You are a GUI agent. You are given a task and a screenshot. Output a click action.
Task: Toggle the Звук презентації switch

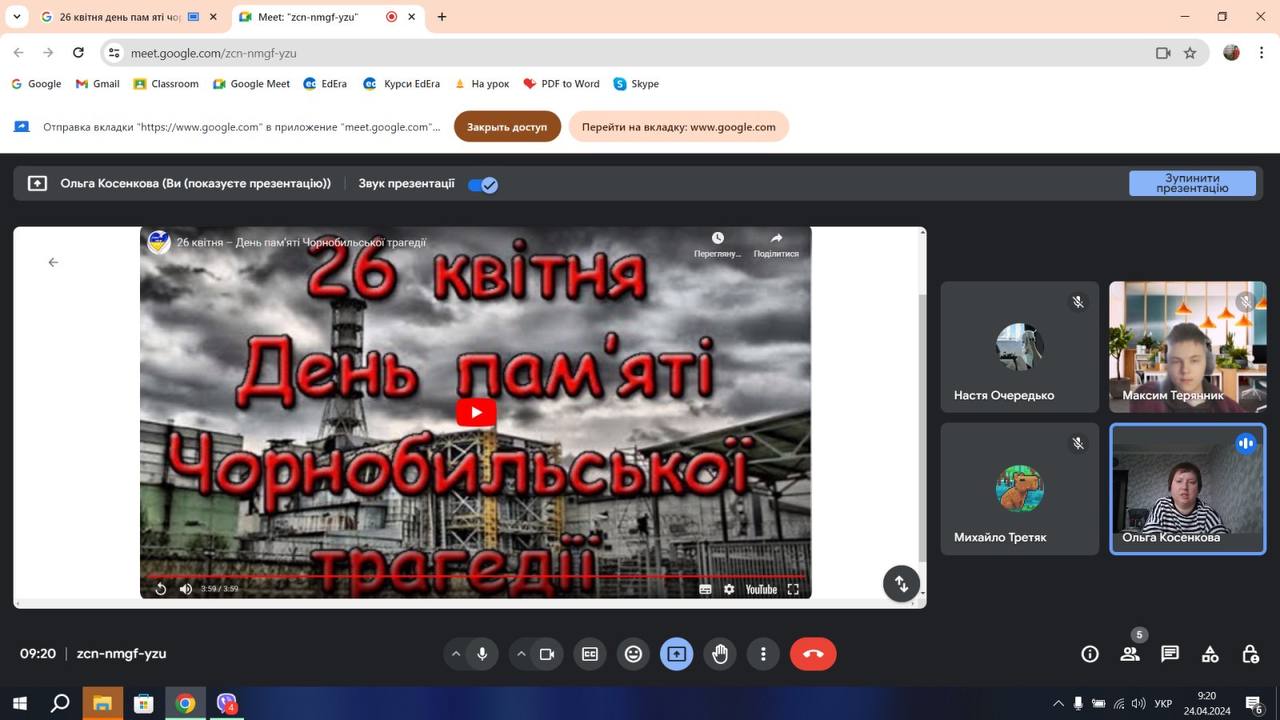click(x=483, y=184)
